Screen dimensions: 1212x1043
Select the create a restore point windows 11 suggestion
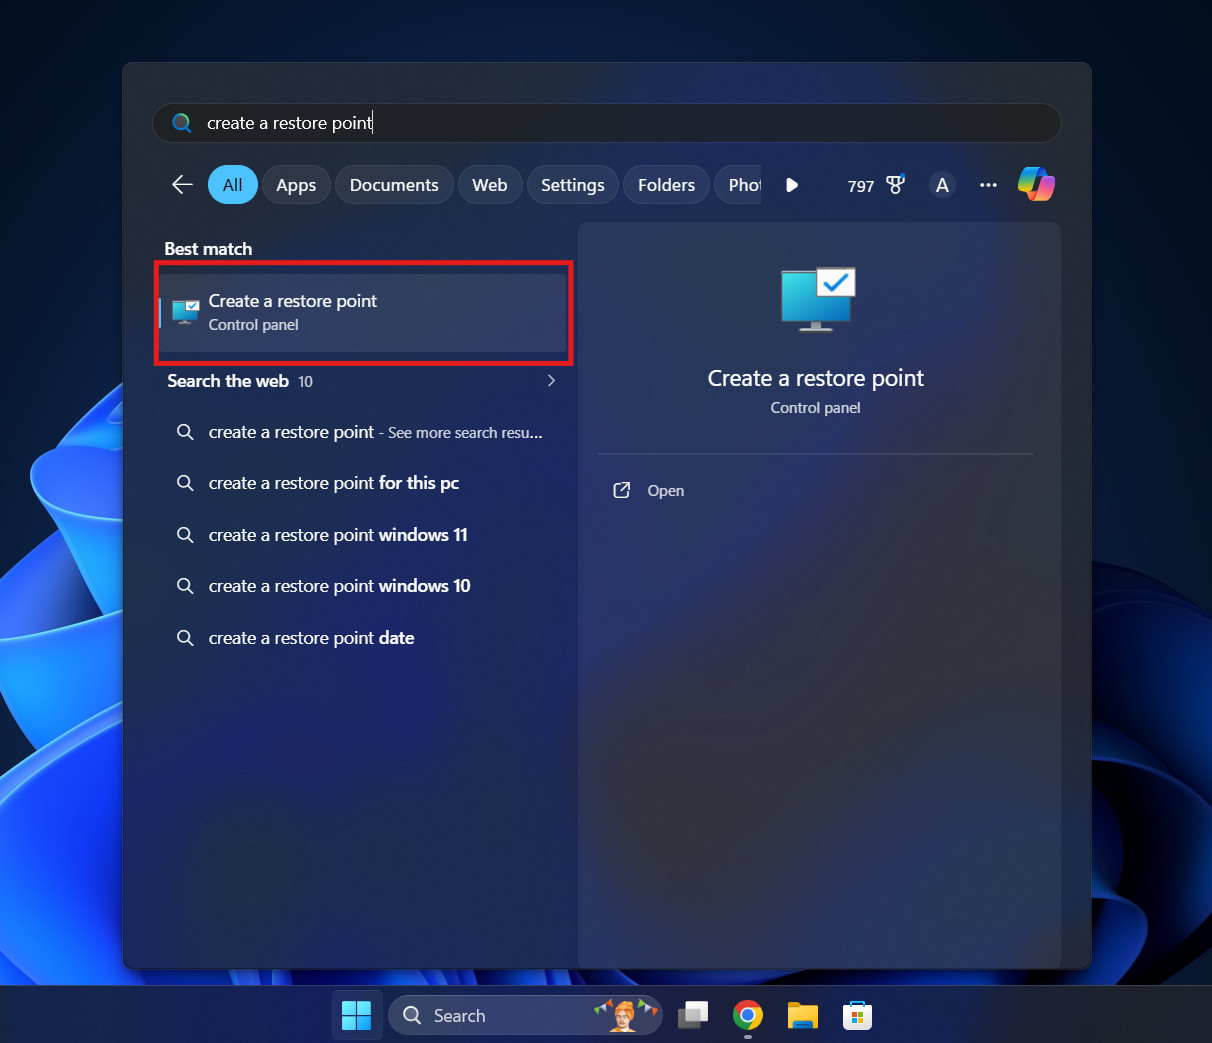pyautogui.click(x=337, y=535)
